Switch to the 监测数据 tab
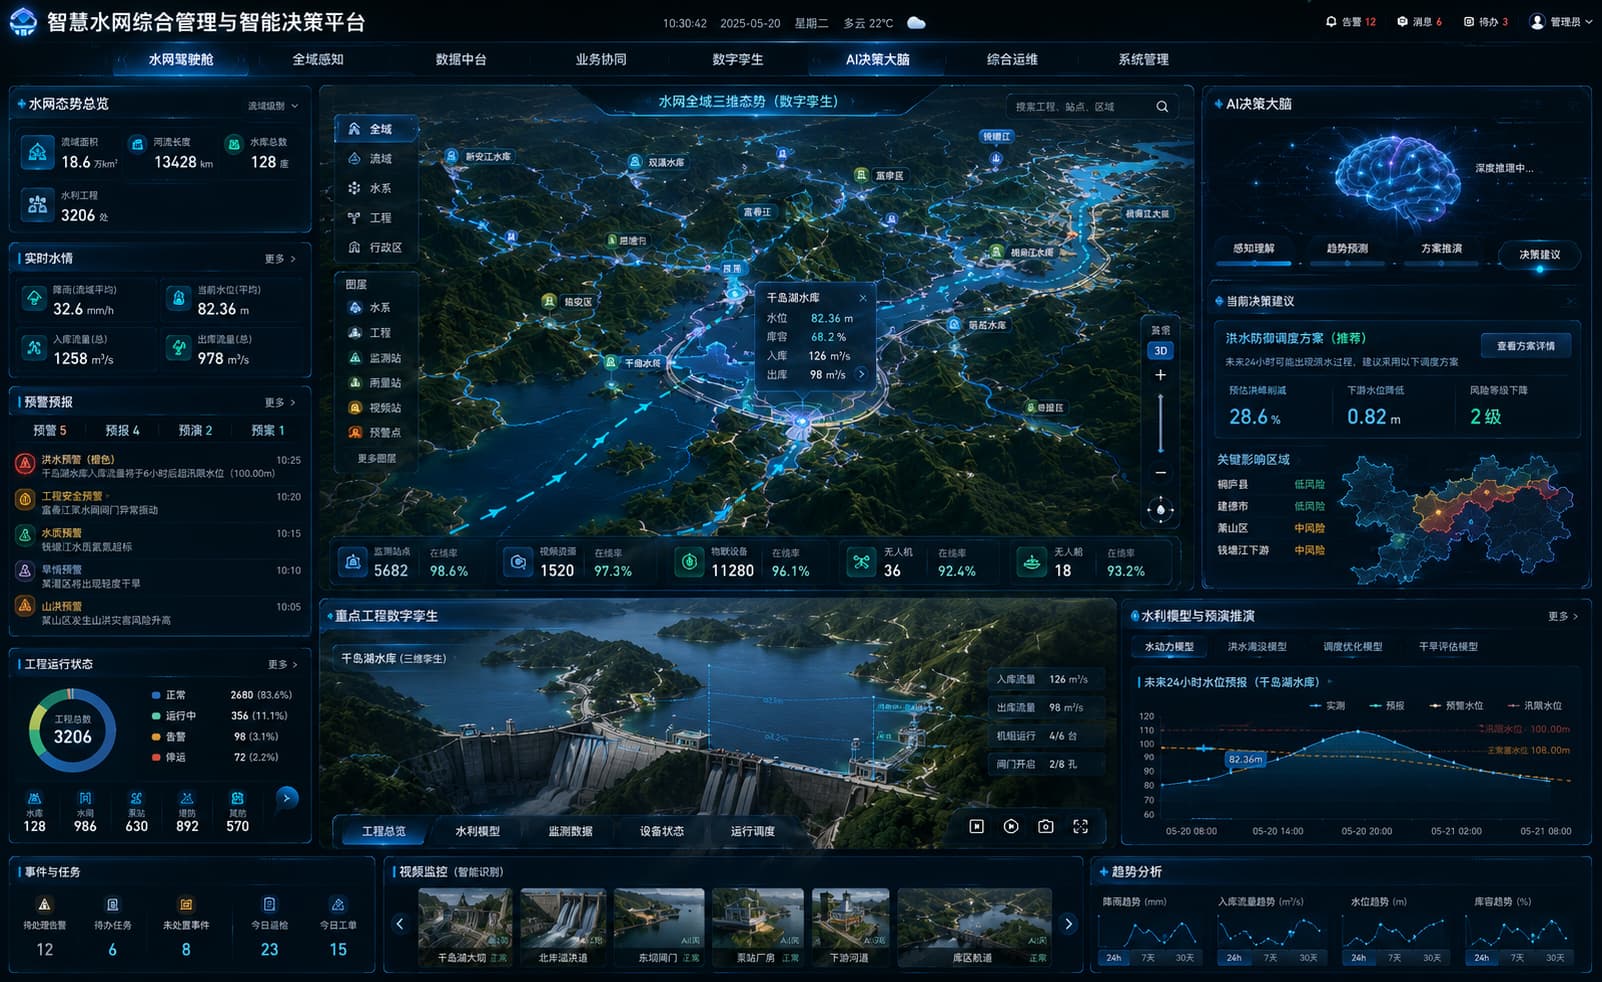This screenshot has height=982, width=1602. point(570,831)
